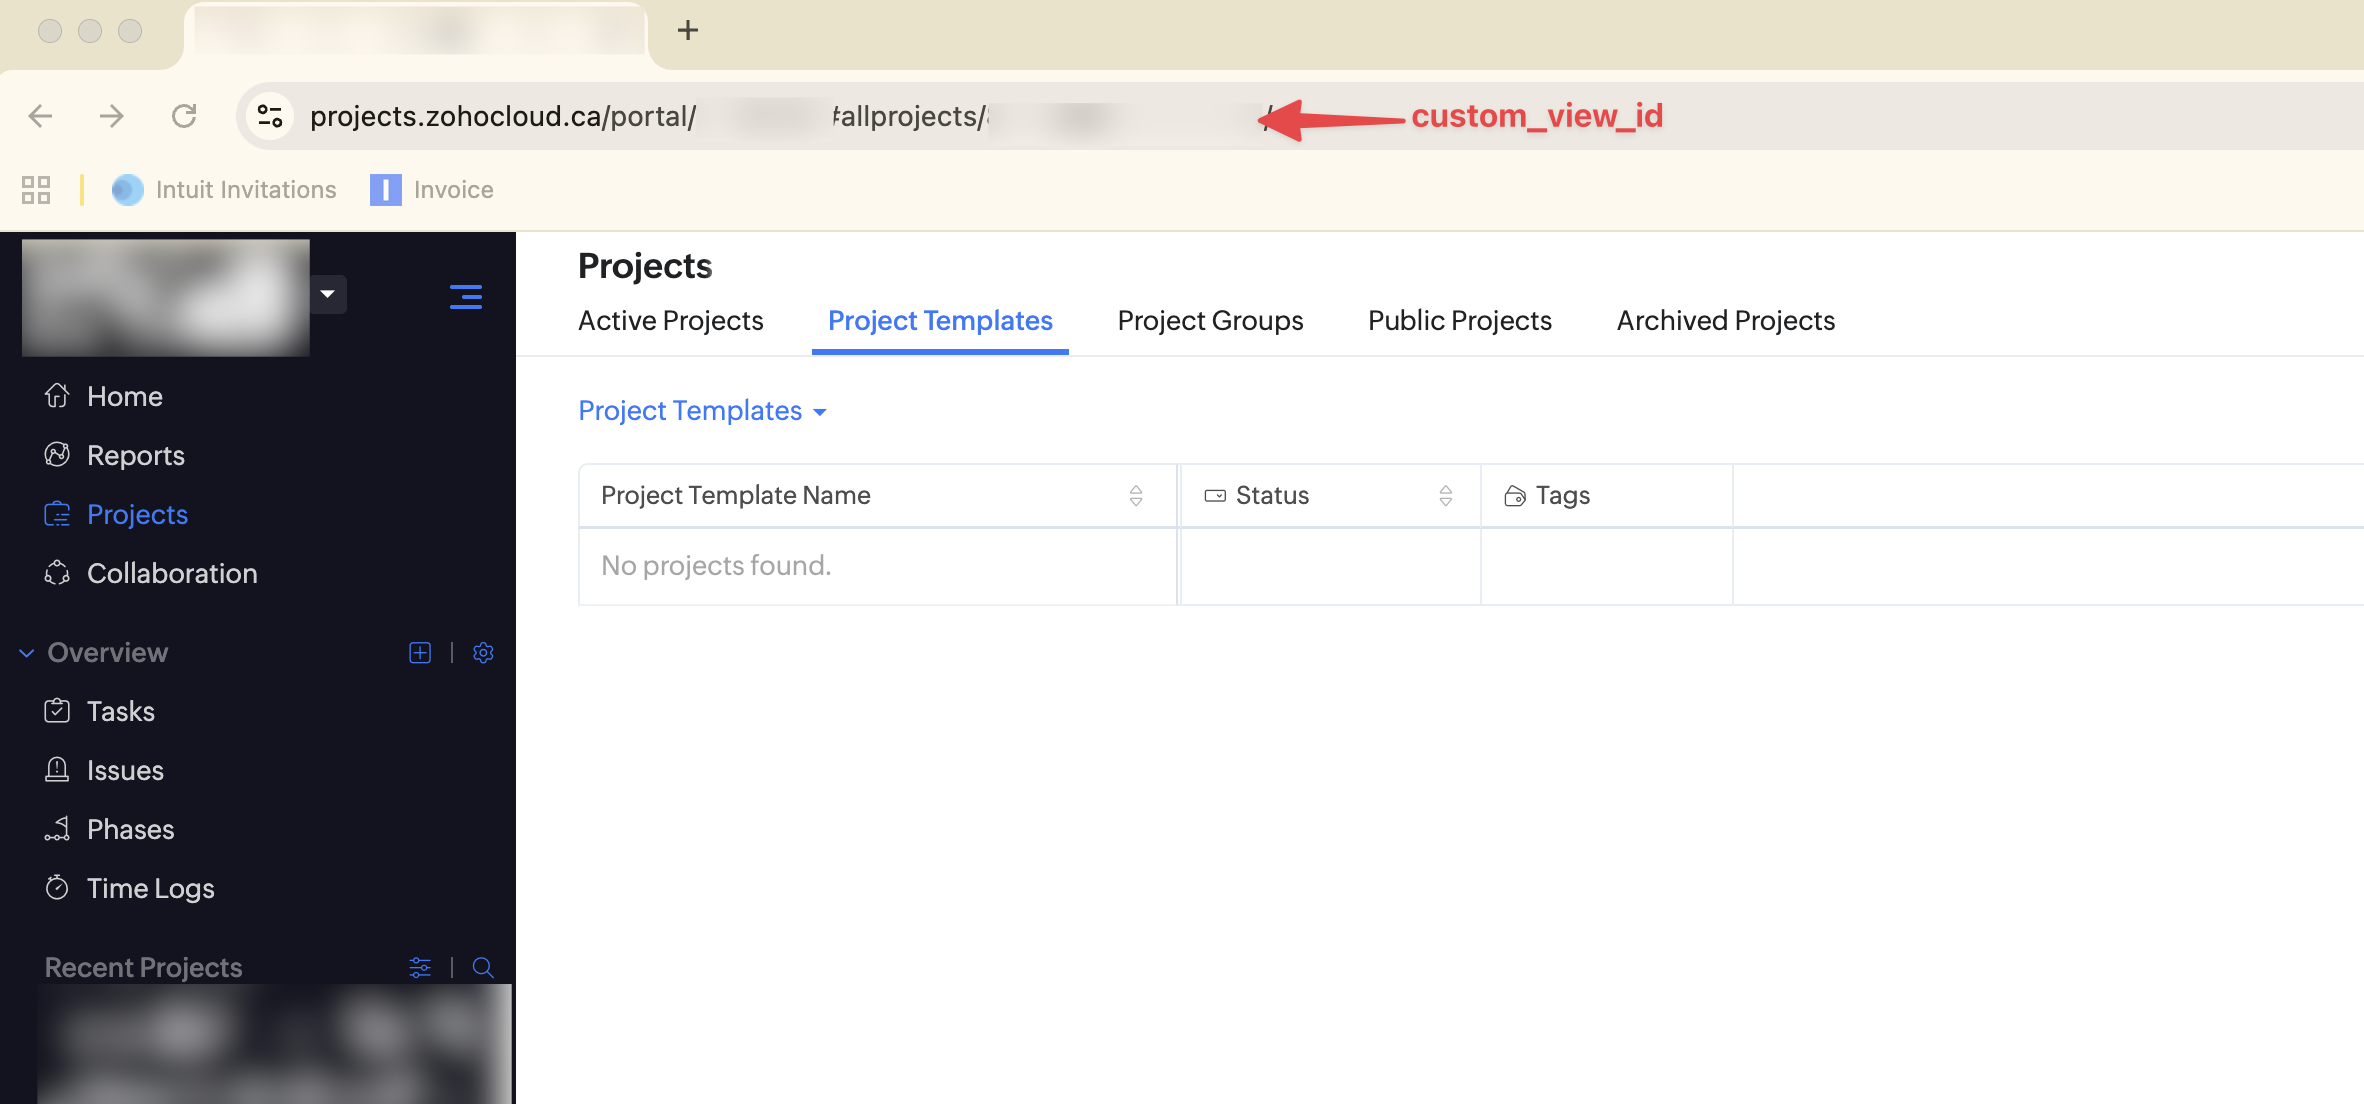Image resolution: width=2364 pixels, height=1104 pixels.
Task: Collapse the Overview section chevron
Action: [x=27, y=653]
